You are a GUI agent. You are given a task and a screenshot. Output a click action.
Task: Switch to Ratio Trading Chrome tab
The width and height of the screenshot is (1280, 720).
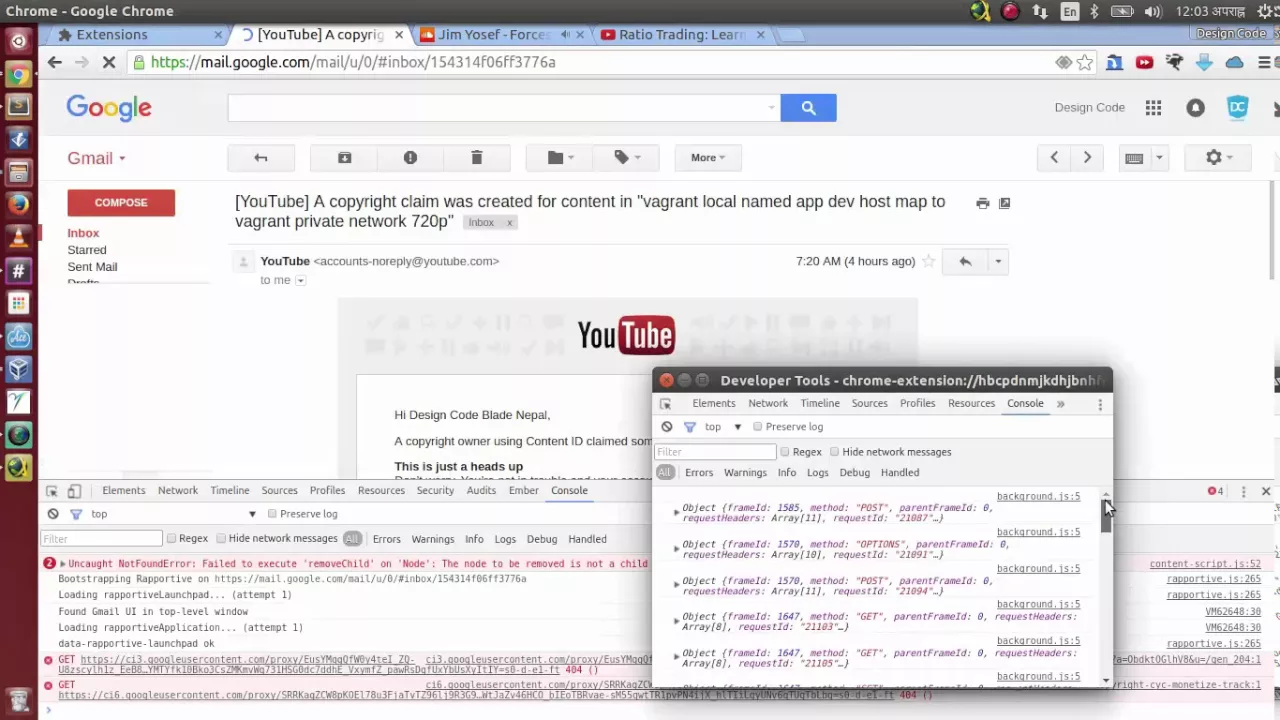tap(682, 34)
